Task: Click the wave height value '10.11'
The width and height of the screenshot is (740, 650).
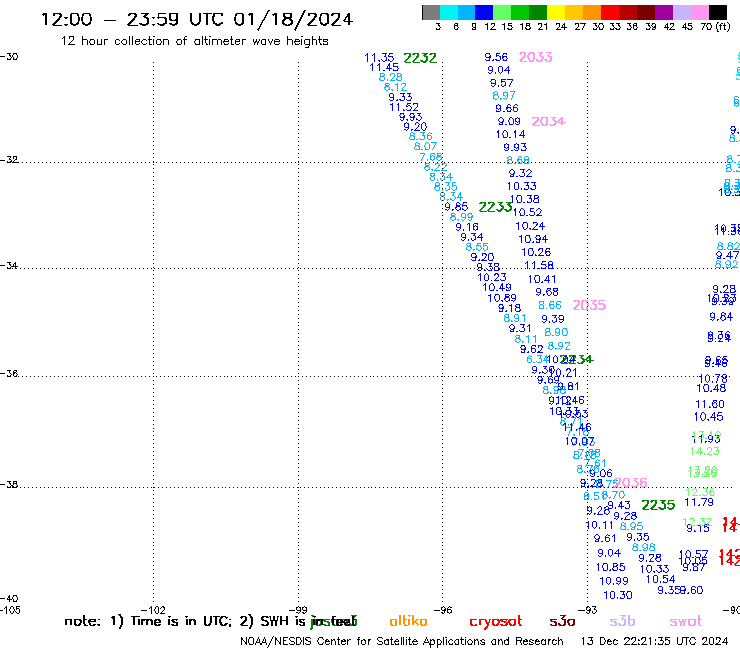Action: tap(600, 525)
